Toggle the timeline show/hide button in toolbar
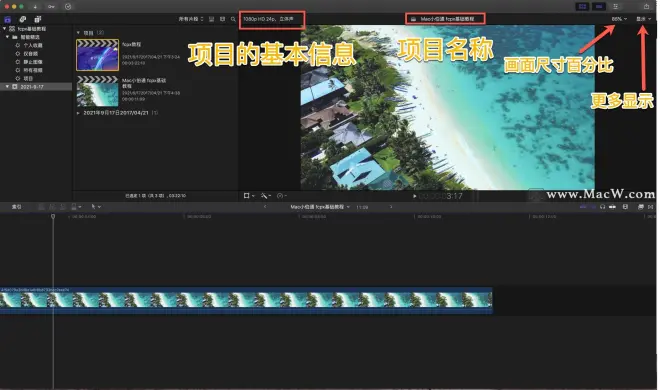660x390 pixels. (x=599, y=6)
